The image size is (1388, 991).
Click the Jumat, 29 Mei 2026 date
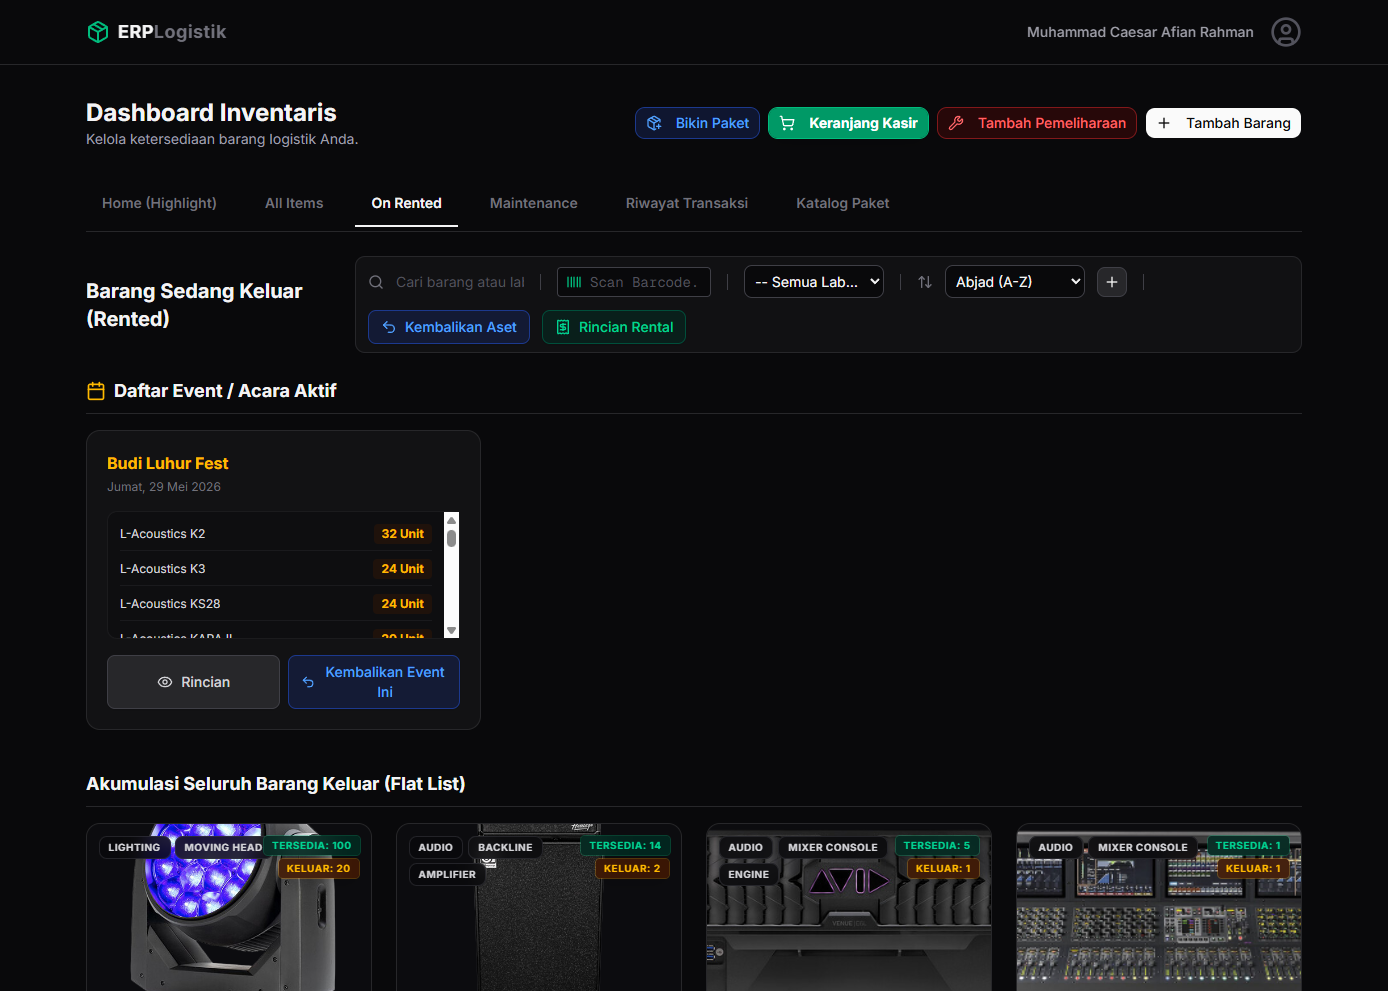(x=164, y=487)
